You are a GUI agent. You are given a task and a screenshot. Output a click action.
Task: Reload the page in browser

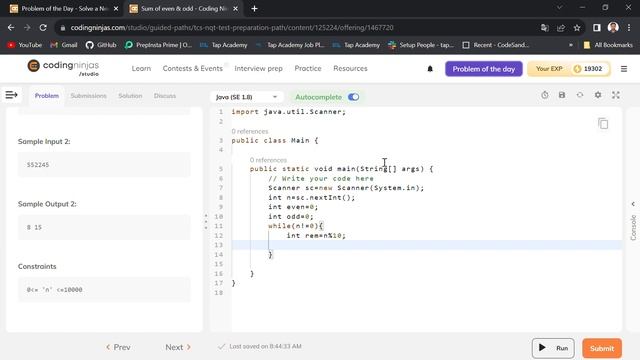tap(43, 27)
